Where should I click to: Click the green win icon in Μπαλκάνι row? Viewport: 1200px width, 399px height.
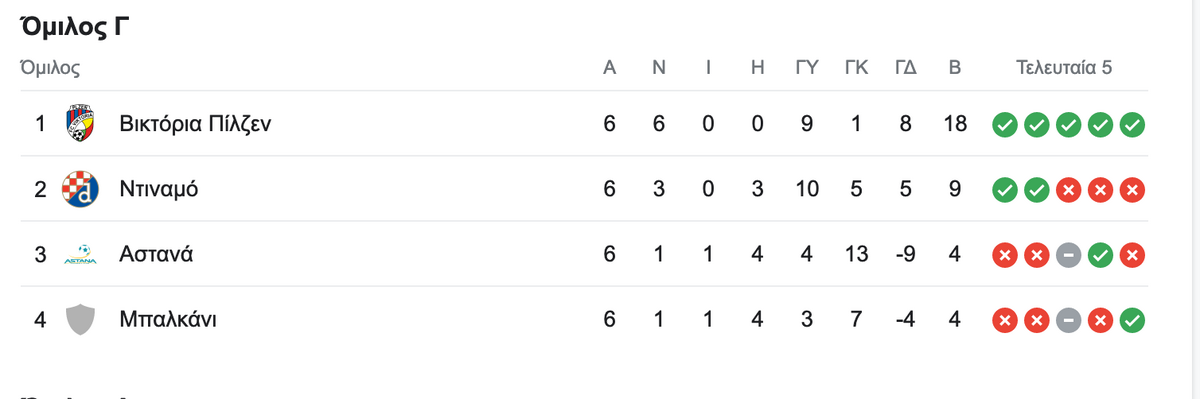[x=1132, y=320]
